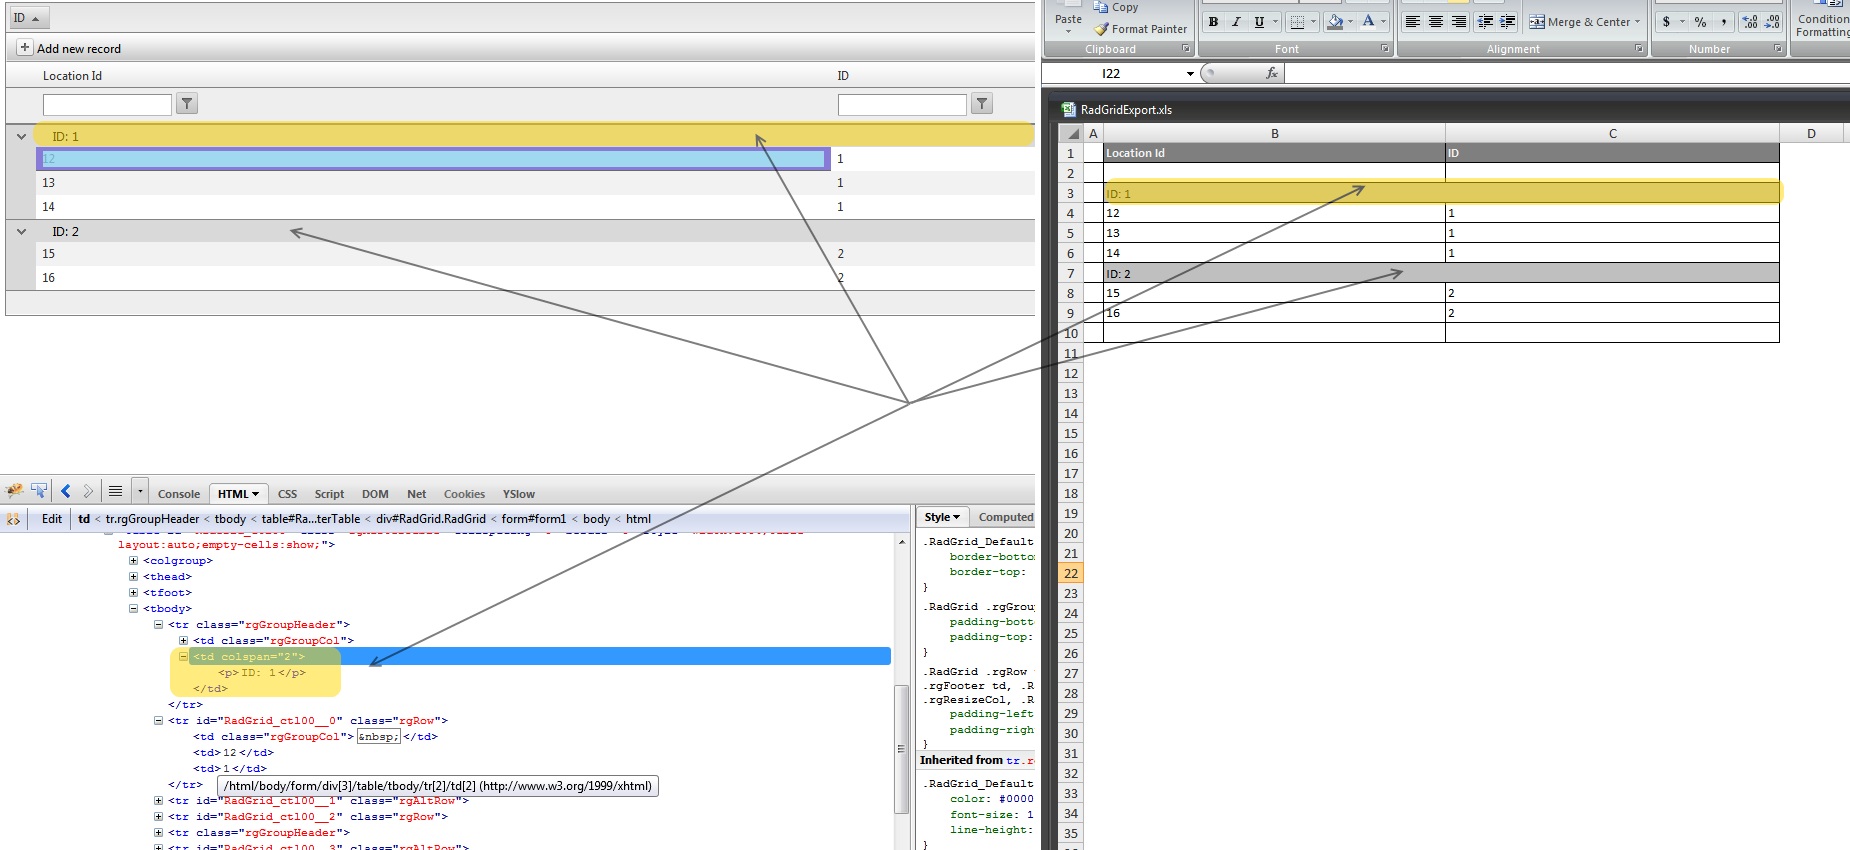Click the Merge & Center icon
The image size is (1850, 850).
click(1537, 22)
